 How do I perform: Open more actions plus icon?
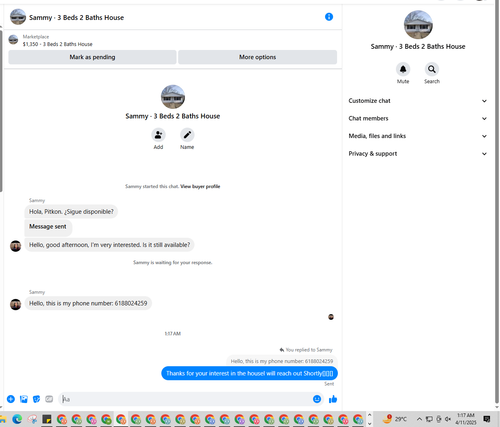click(11, 399)
